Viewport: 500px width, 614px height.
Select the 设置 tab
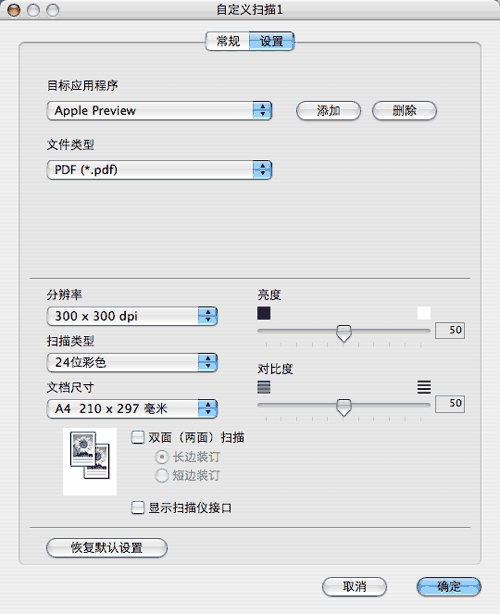click(x=272, y=41)
